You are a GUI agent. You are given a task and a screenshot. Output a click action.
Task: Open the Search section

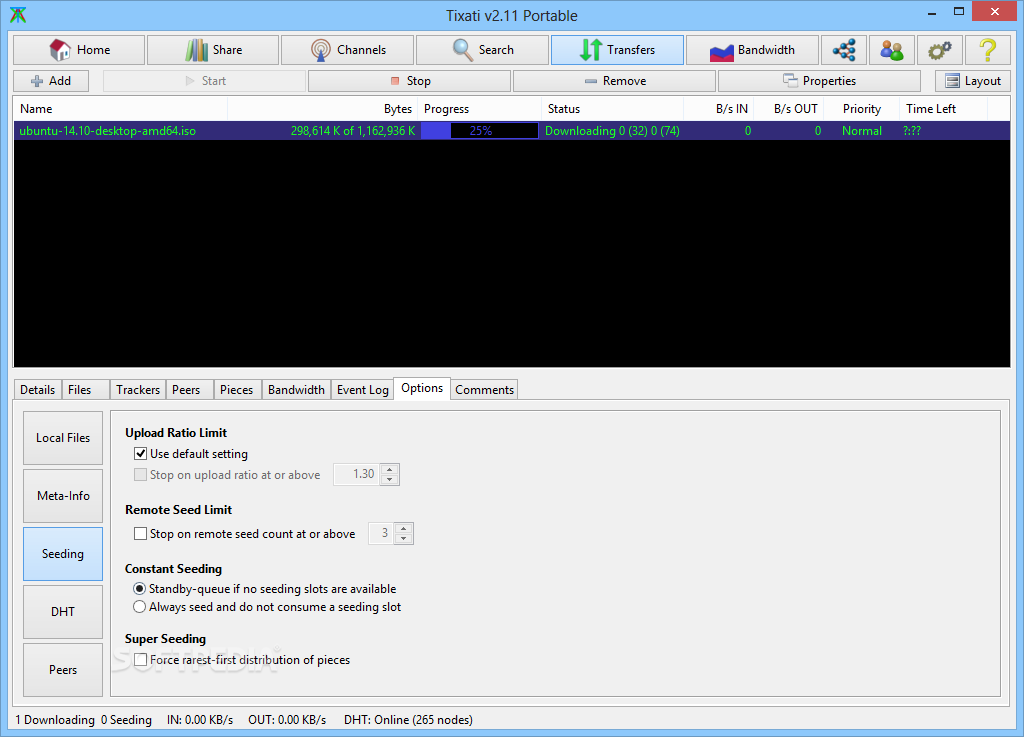(482, 50)
